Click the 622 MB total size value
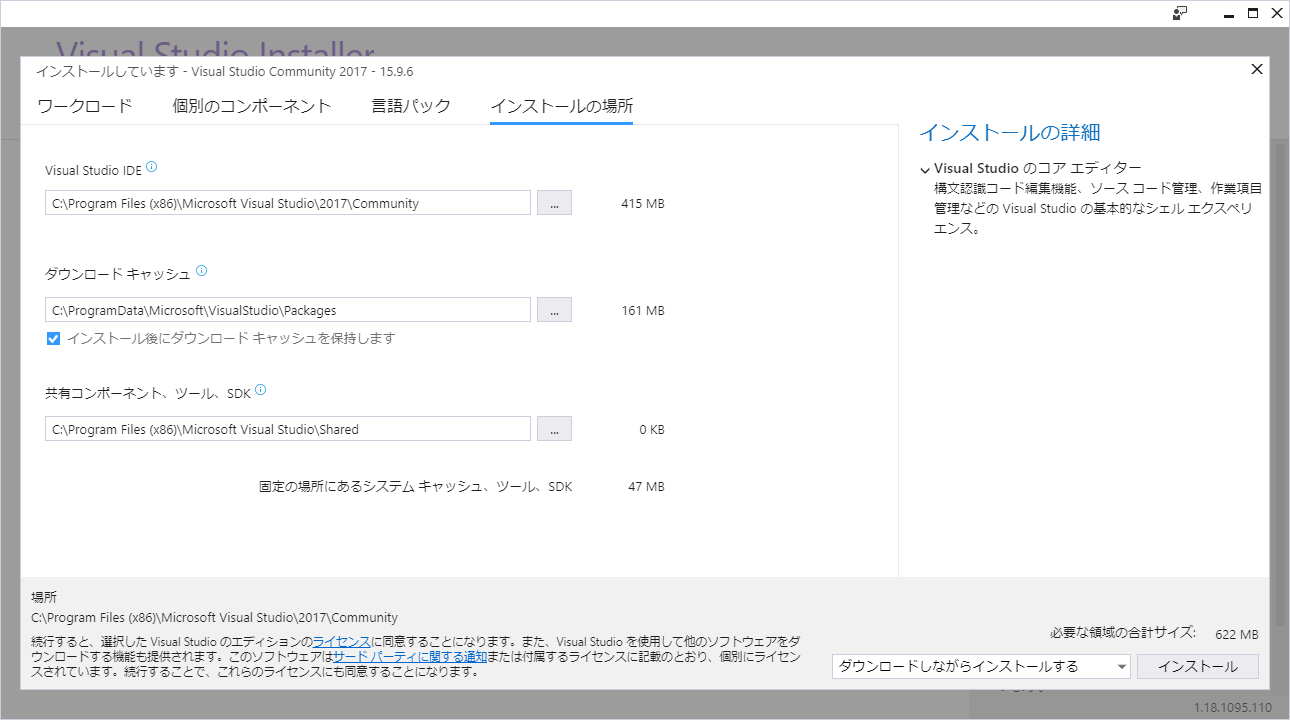The height and width of the screenshot is (720, 1290). (1237, 635)
